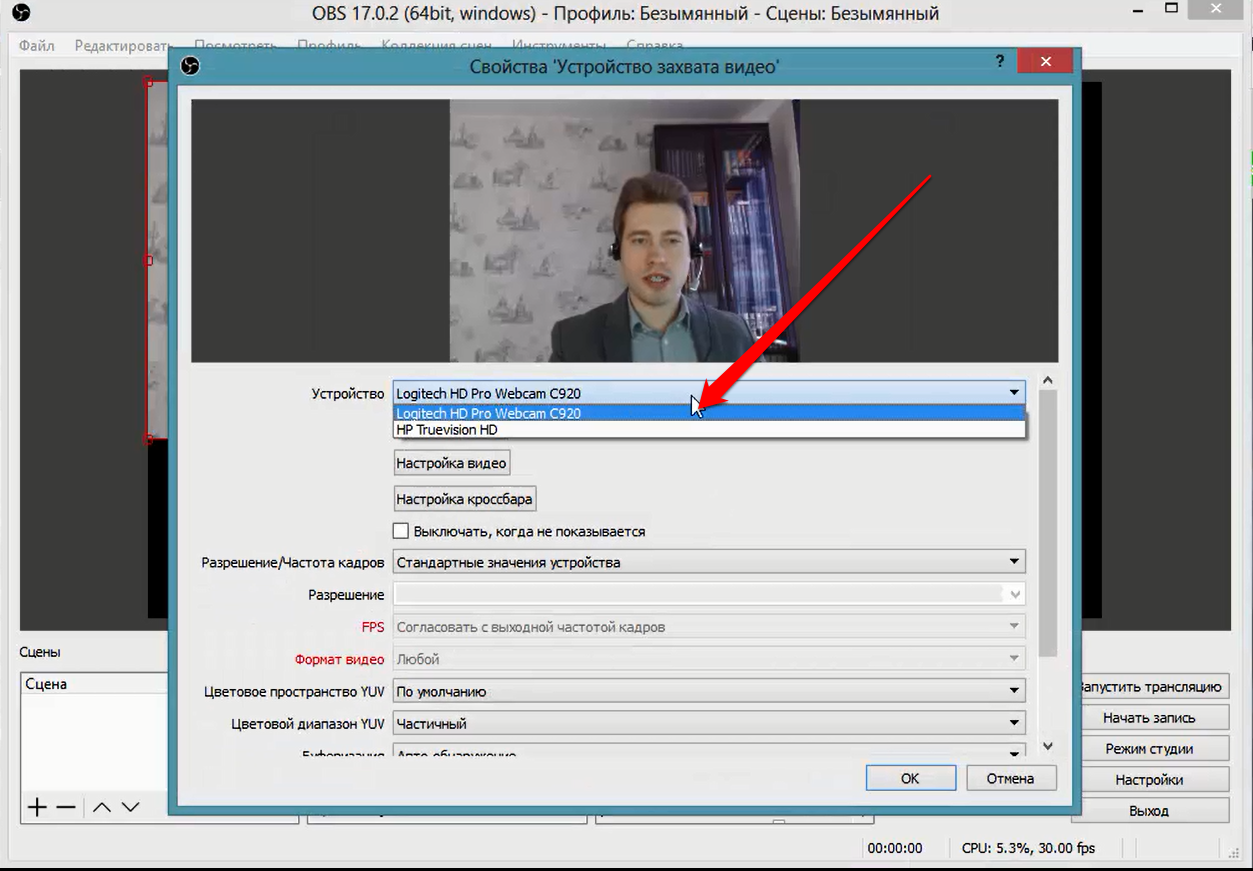Click the plus icon to add scene
The width and height of the screenshot is (1253, 871).
37,807
